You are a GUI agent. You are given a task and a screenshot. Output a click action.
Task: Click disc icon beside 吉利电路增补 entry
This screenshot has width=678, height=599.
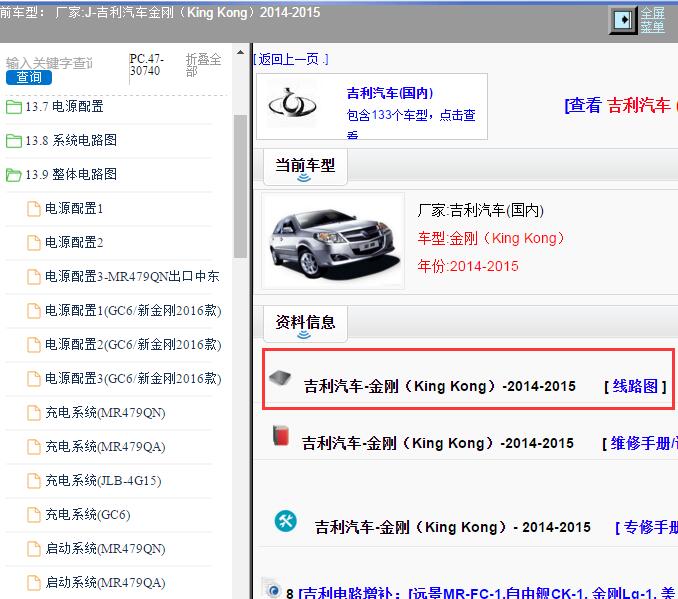272,588
